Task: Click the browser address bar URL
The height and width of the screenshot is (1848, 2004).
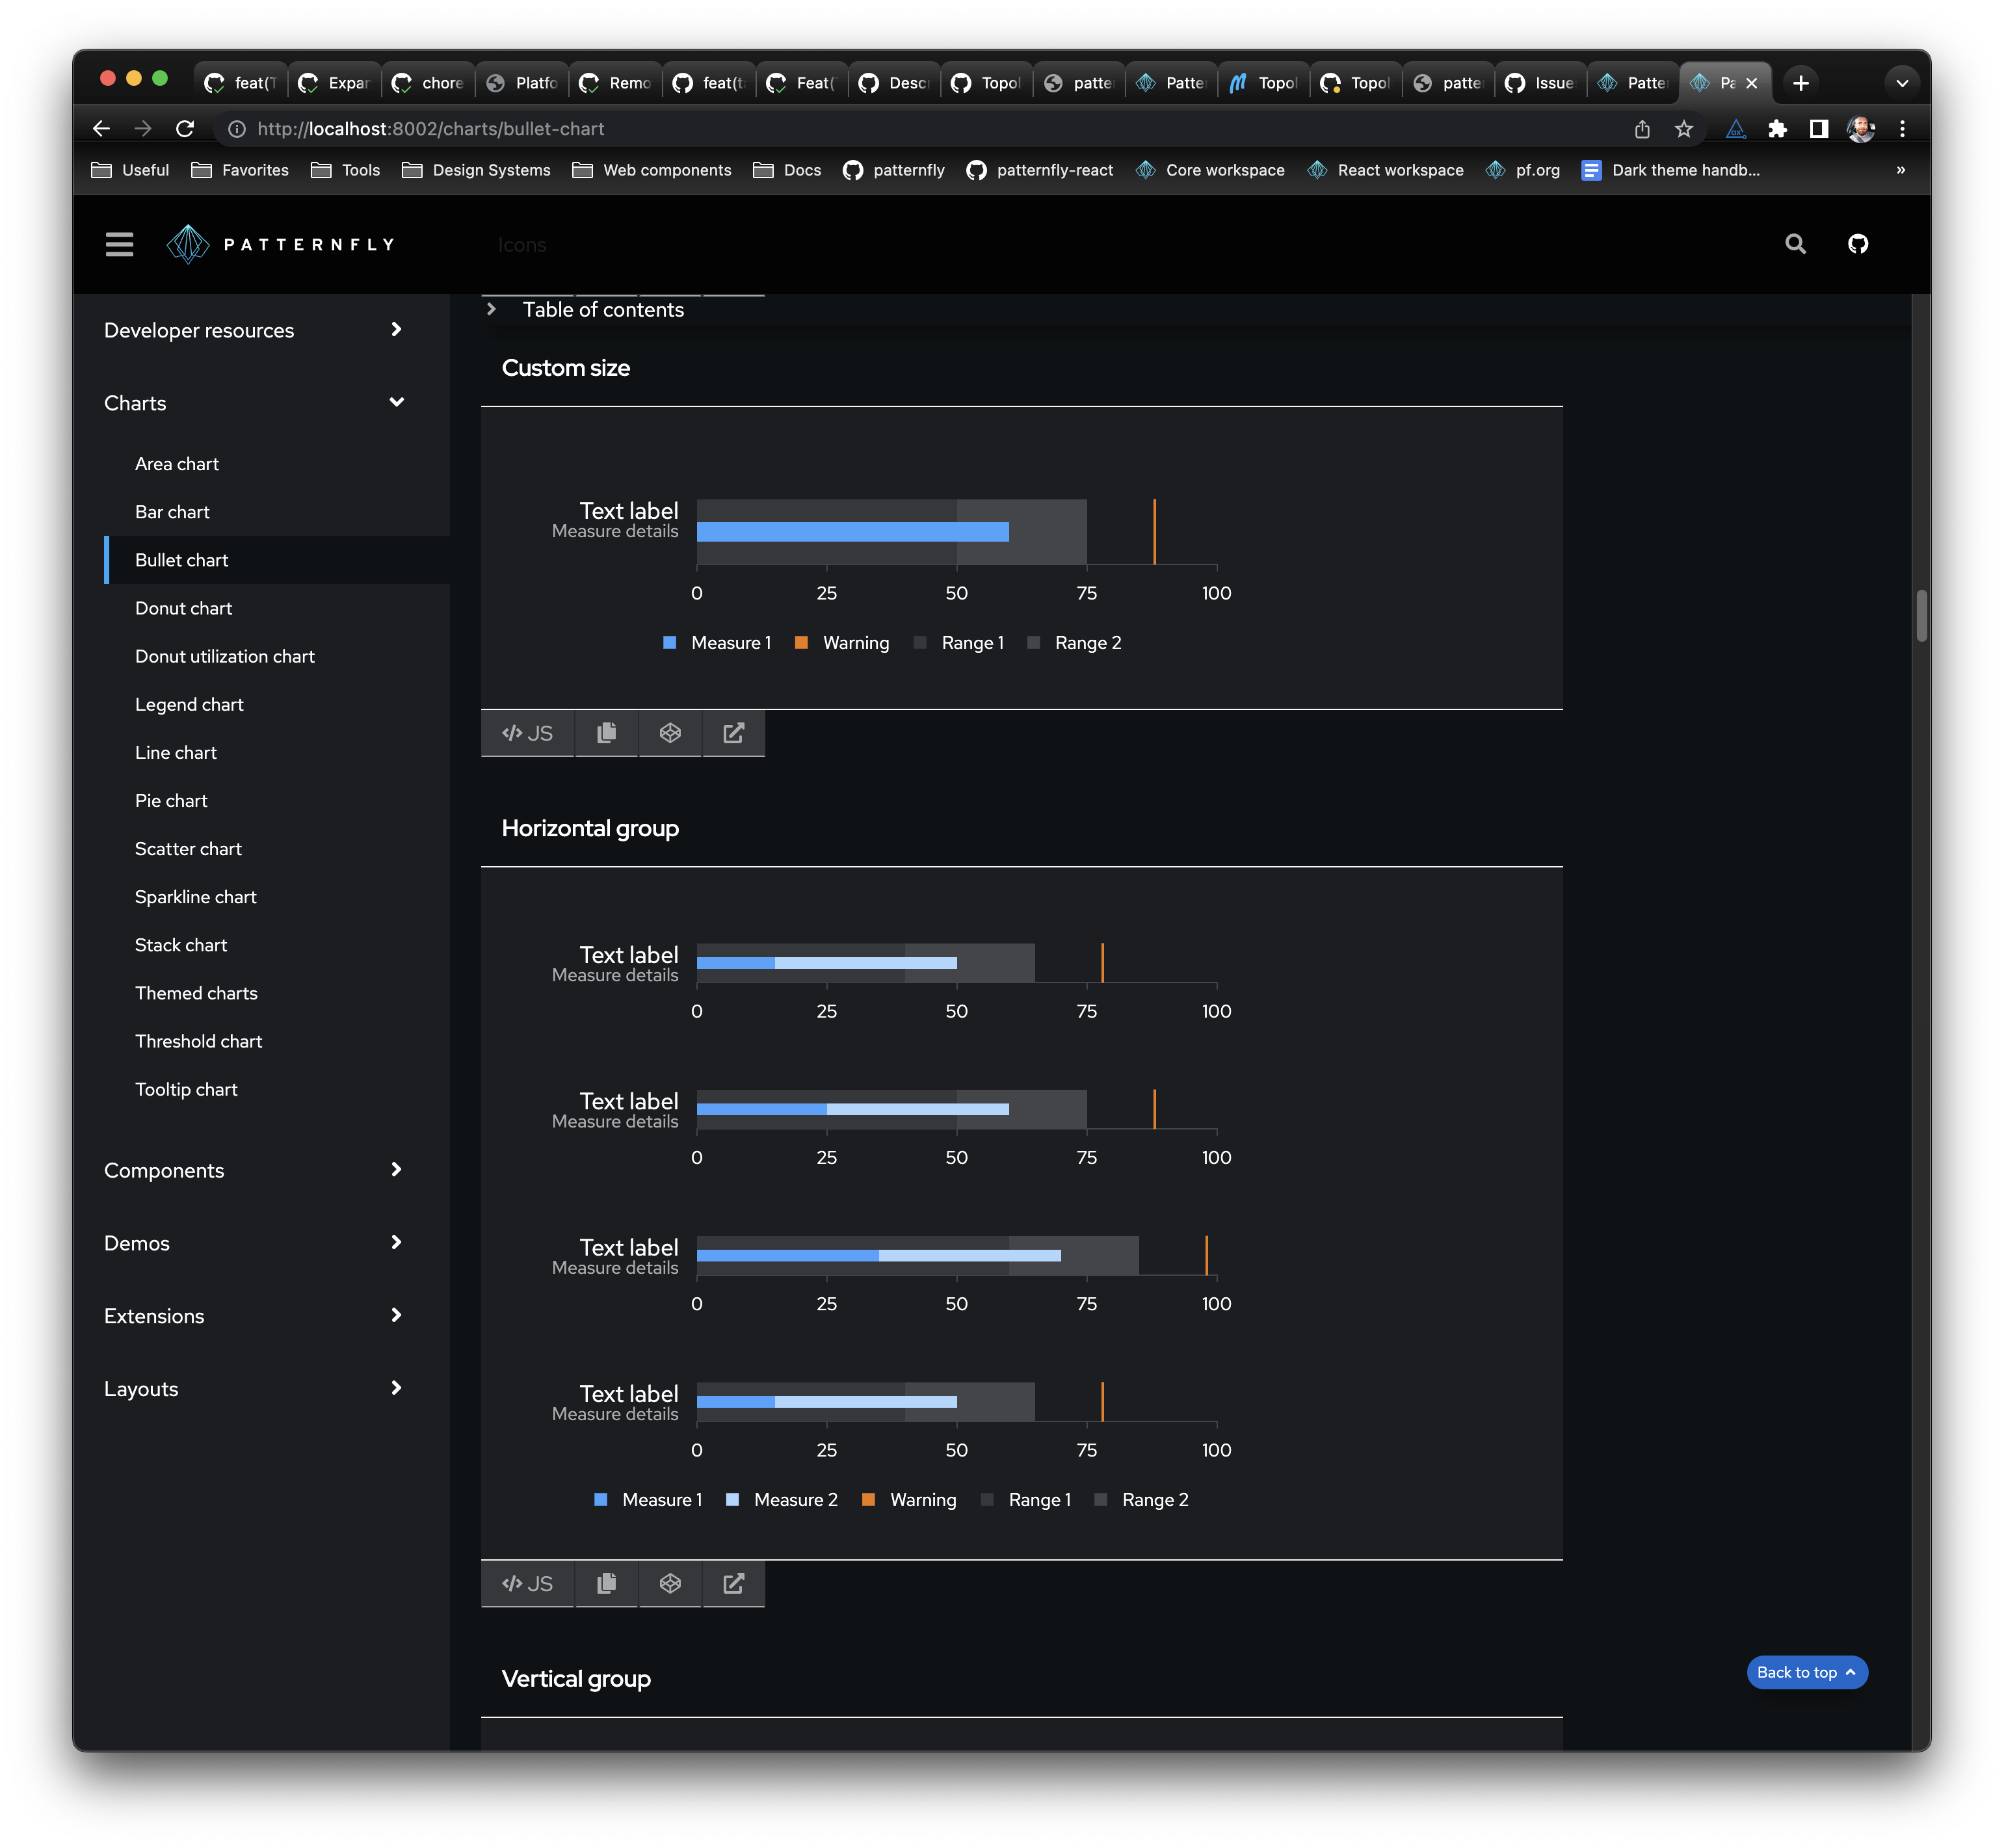Action: click(x=430, y=129)
